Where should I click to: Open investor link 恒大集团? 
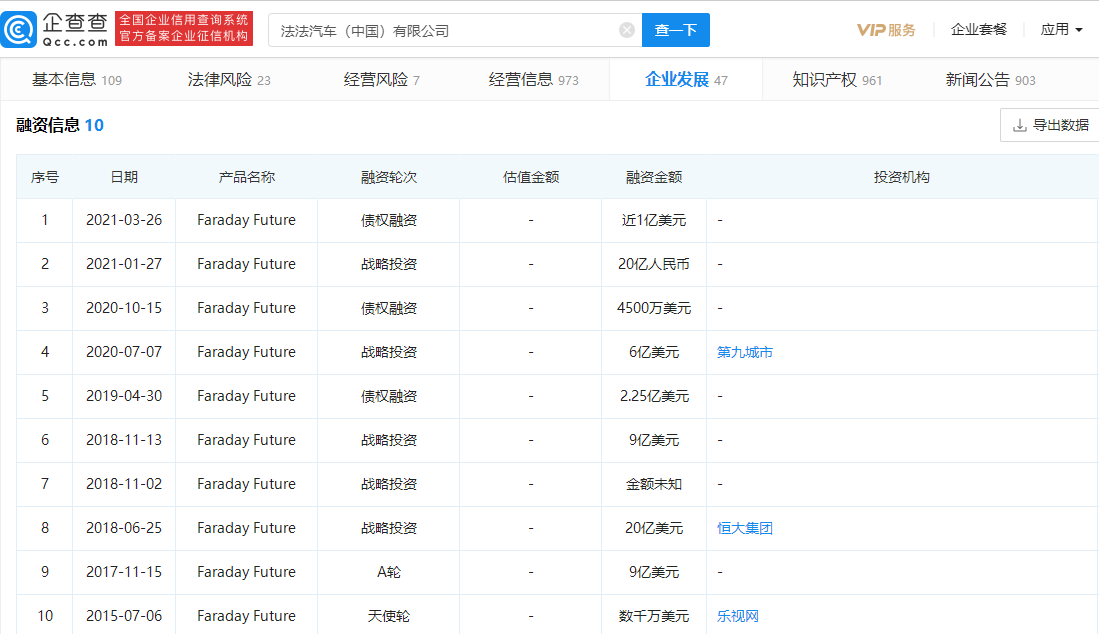click(745, 528)
